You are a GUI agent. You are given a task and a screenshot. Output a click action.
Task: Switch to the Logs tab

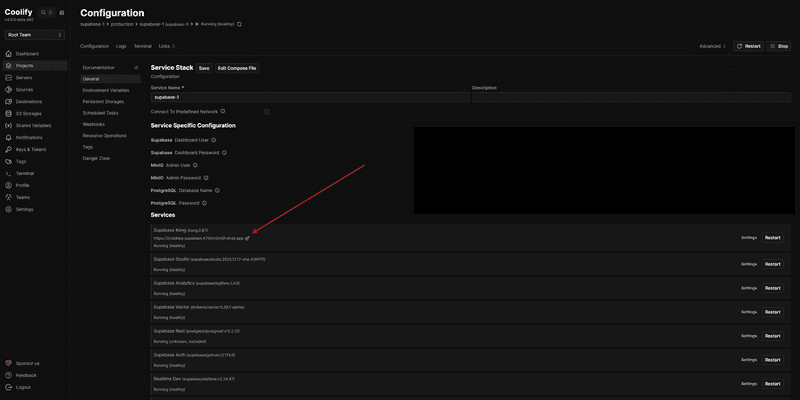121,46
